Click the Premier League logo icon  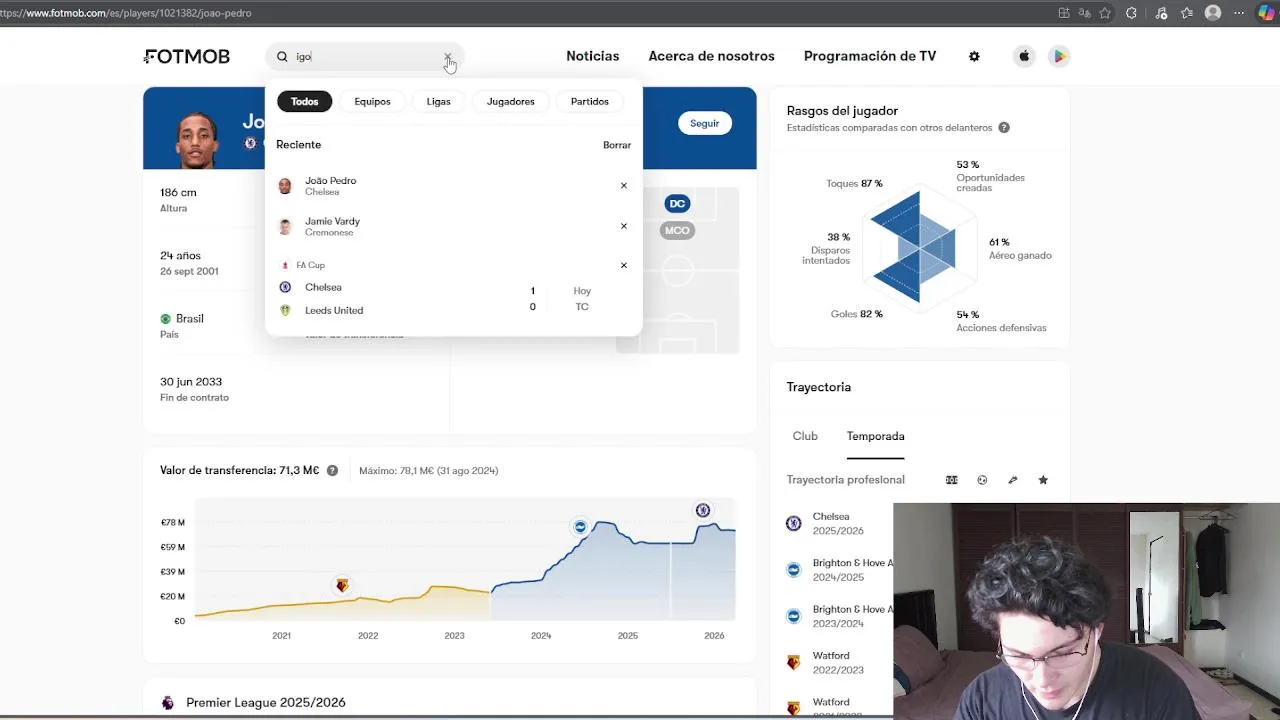tap(168, 703)
